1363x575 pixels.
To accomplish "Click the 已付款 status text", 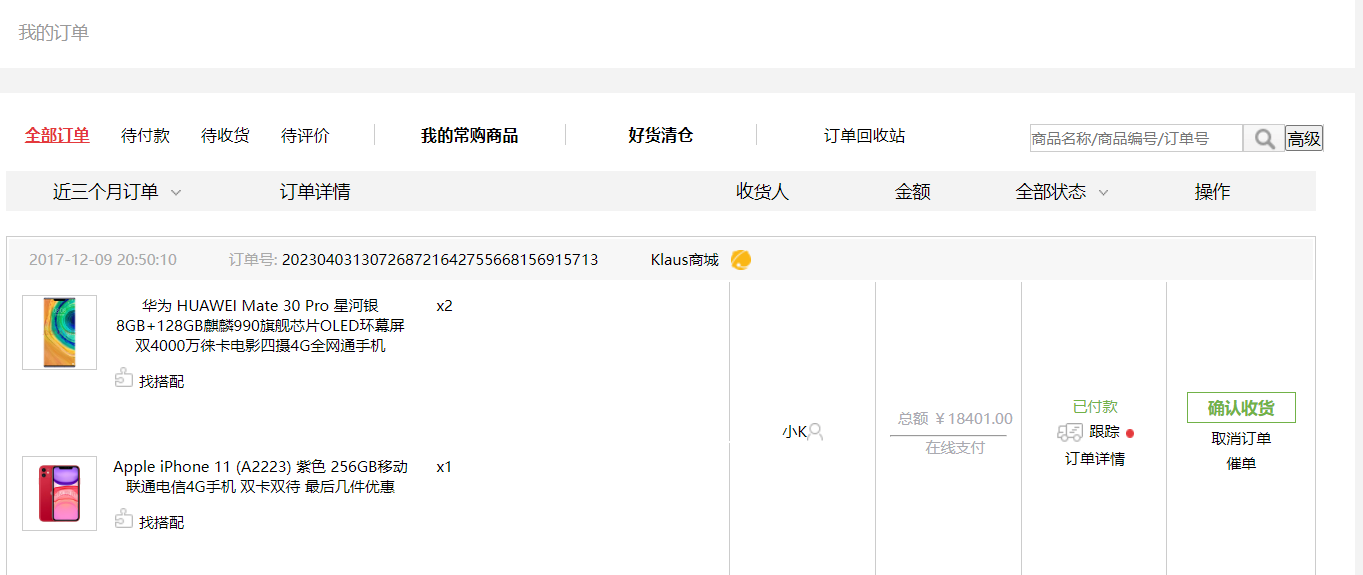I will [x=1095, y=407].
